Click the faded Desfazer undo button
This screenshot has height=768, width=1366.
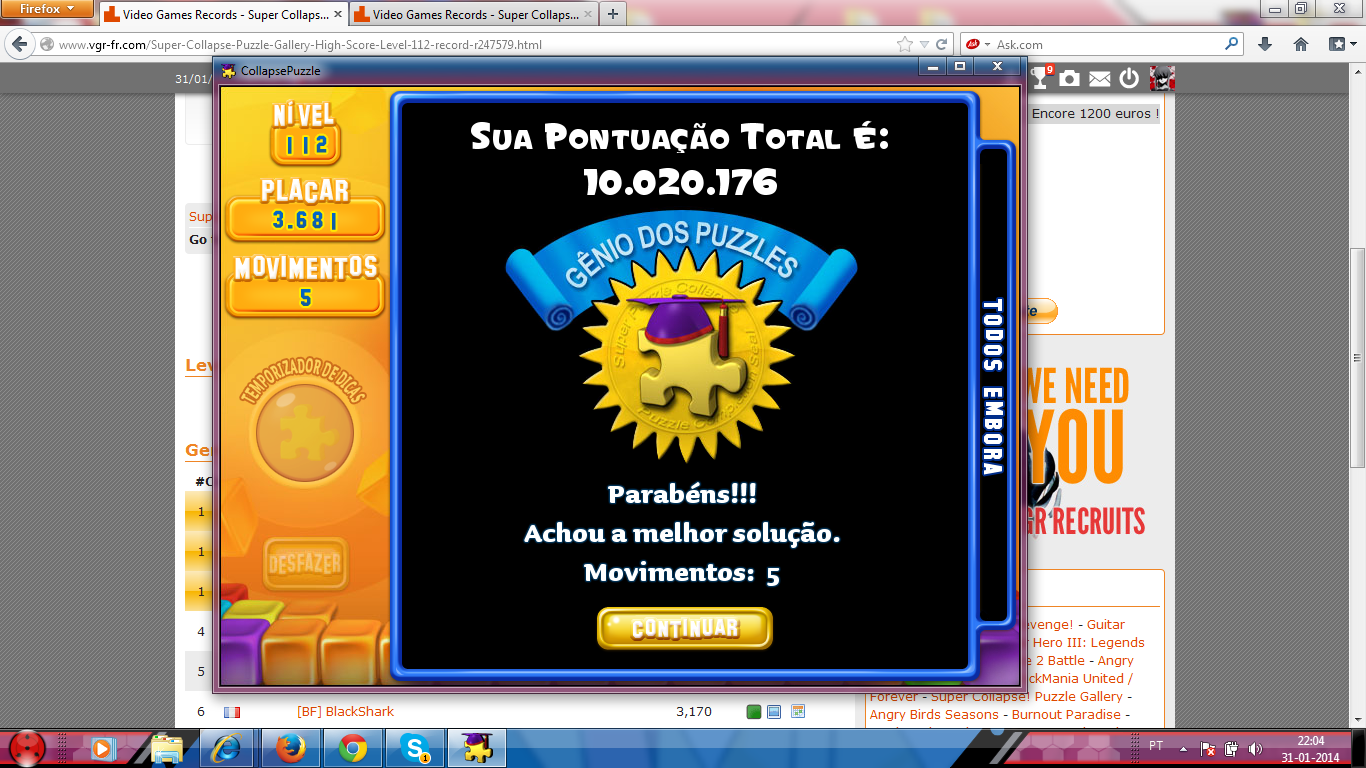click(305, 565)
